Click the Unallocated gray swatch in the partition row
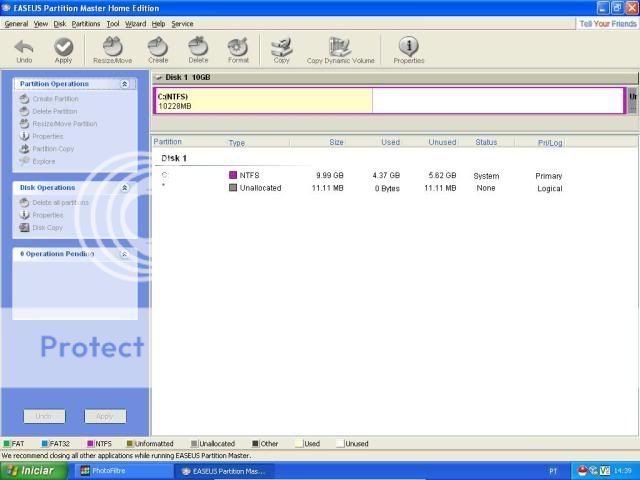Viewport: 640px width, 480px height. pyautogui.click(x=233, y=188)
